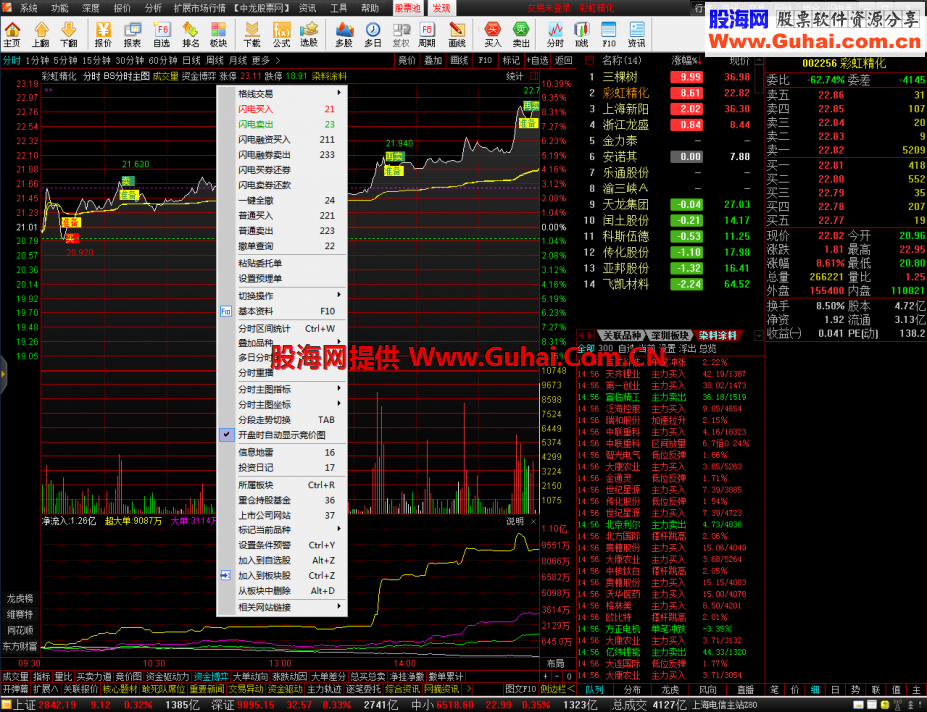This screenshot has height=712, width=927.
Task: Click the red 买入 buy icon
Action: click(492, 34)
